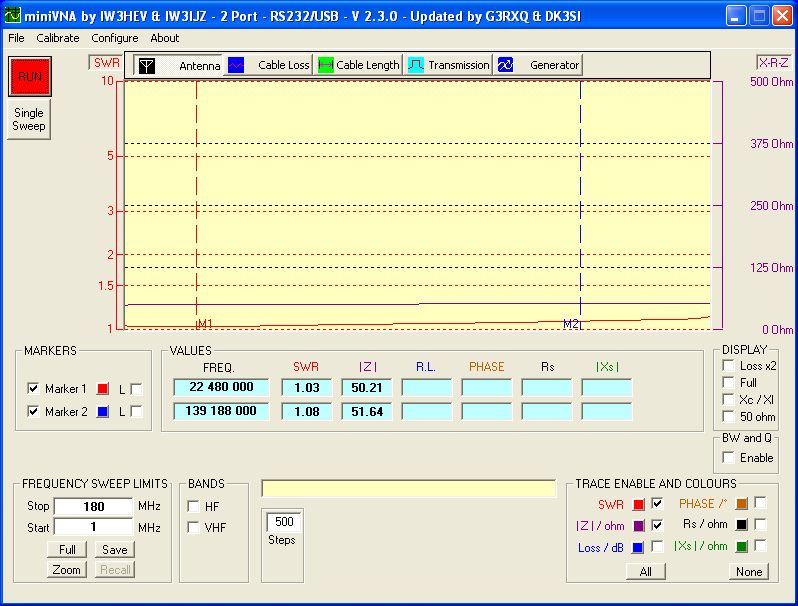The width and height of the screenshot is (798, 606).
Task: Switch to Transmission mode icon
Action: [416, 65]
